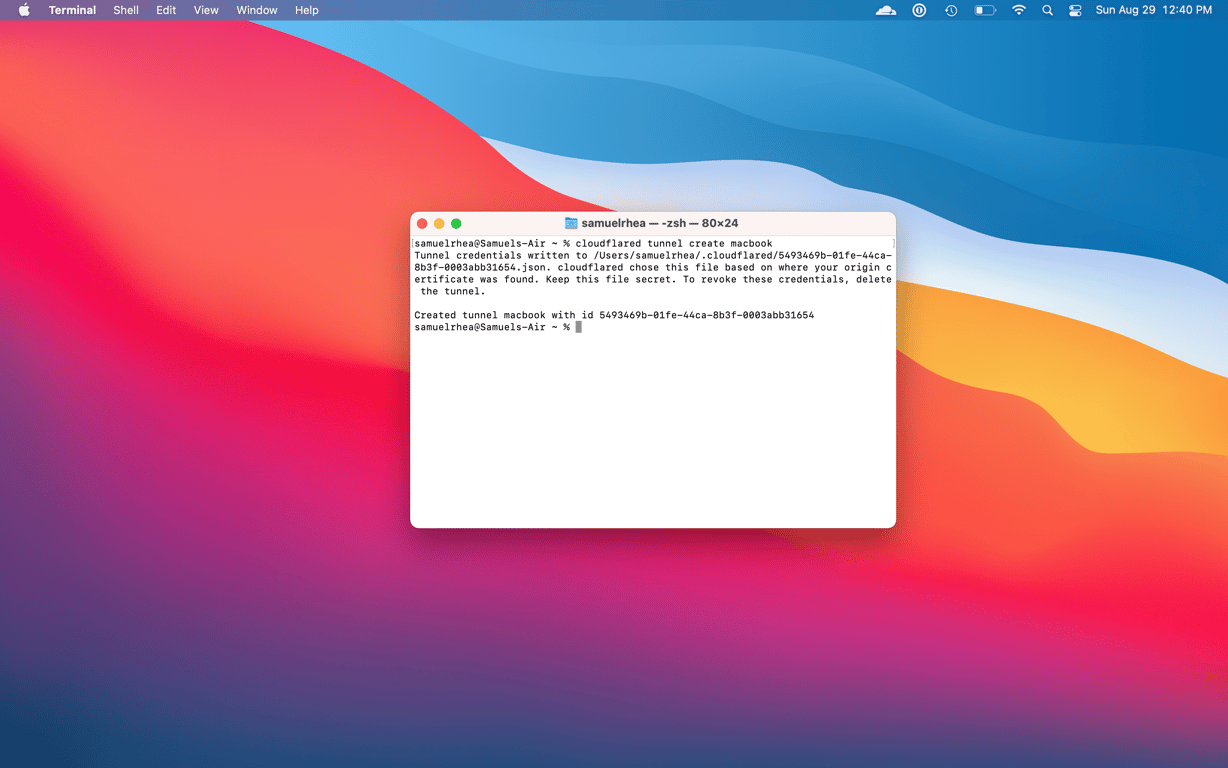Click the 8b3f-0003abb31654.json file name text
1228x768 pixels.
pos(482,267)
